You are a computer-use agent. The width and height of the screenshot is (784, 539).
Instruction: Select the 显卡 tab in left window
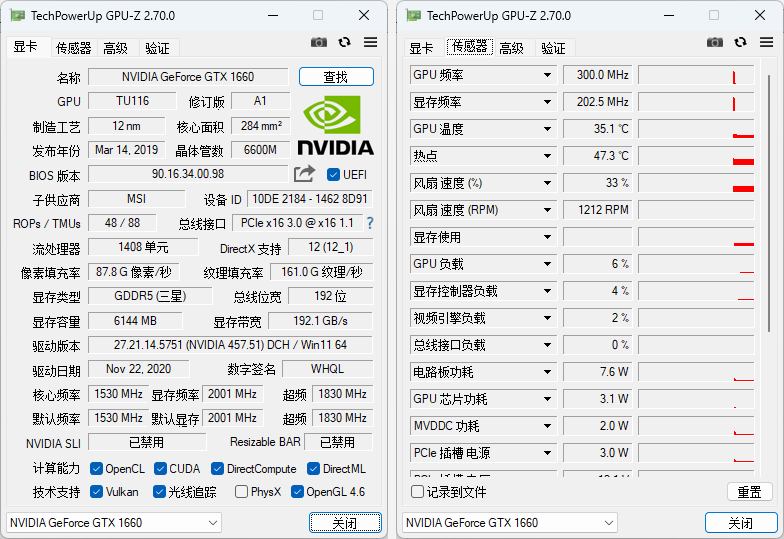(x=26, y=47)
